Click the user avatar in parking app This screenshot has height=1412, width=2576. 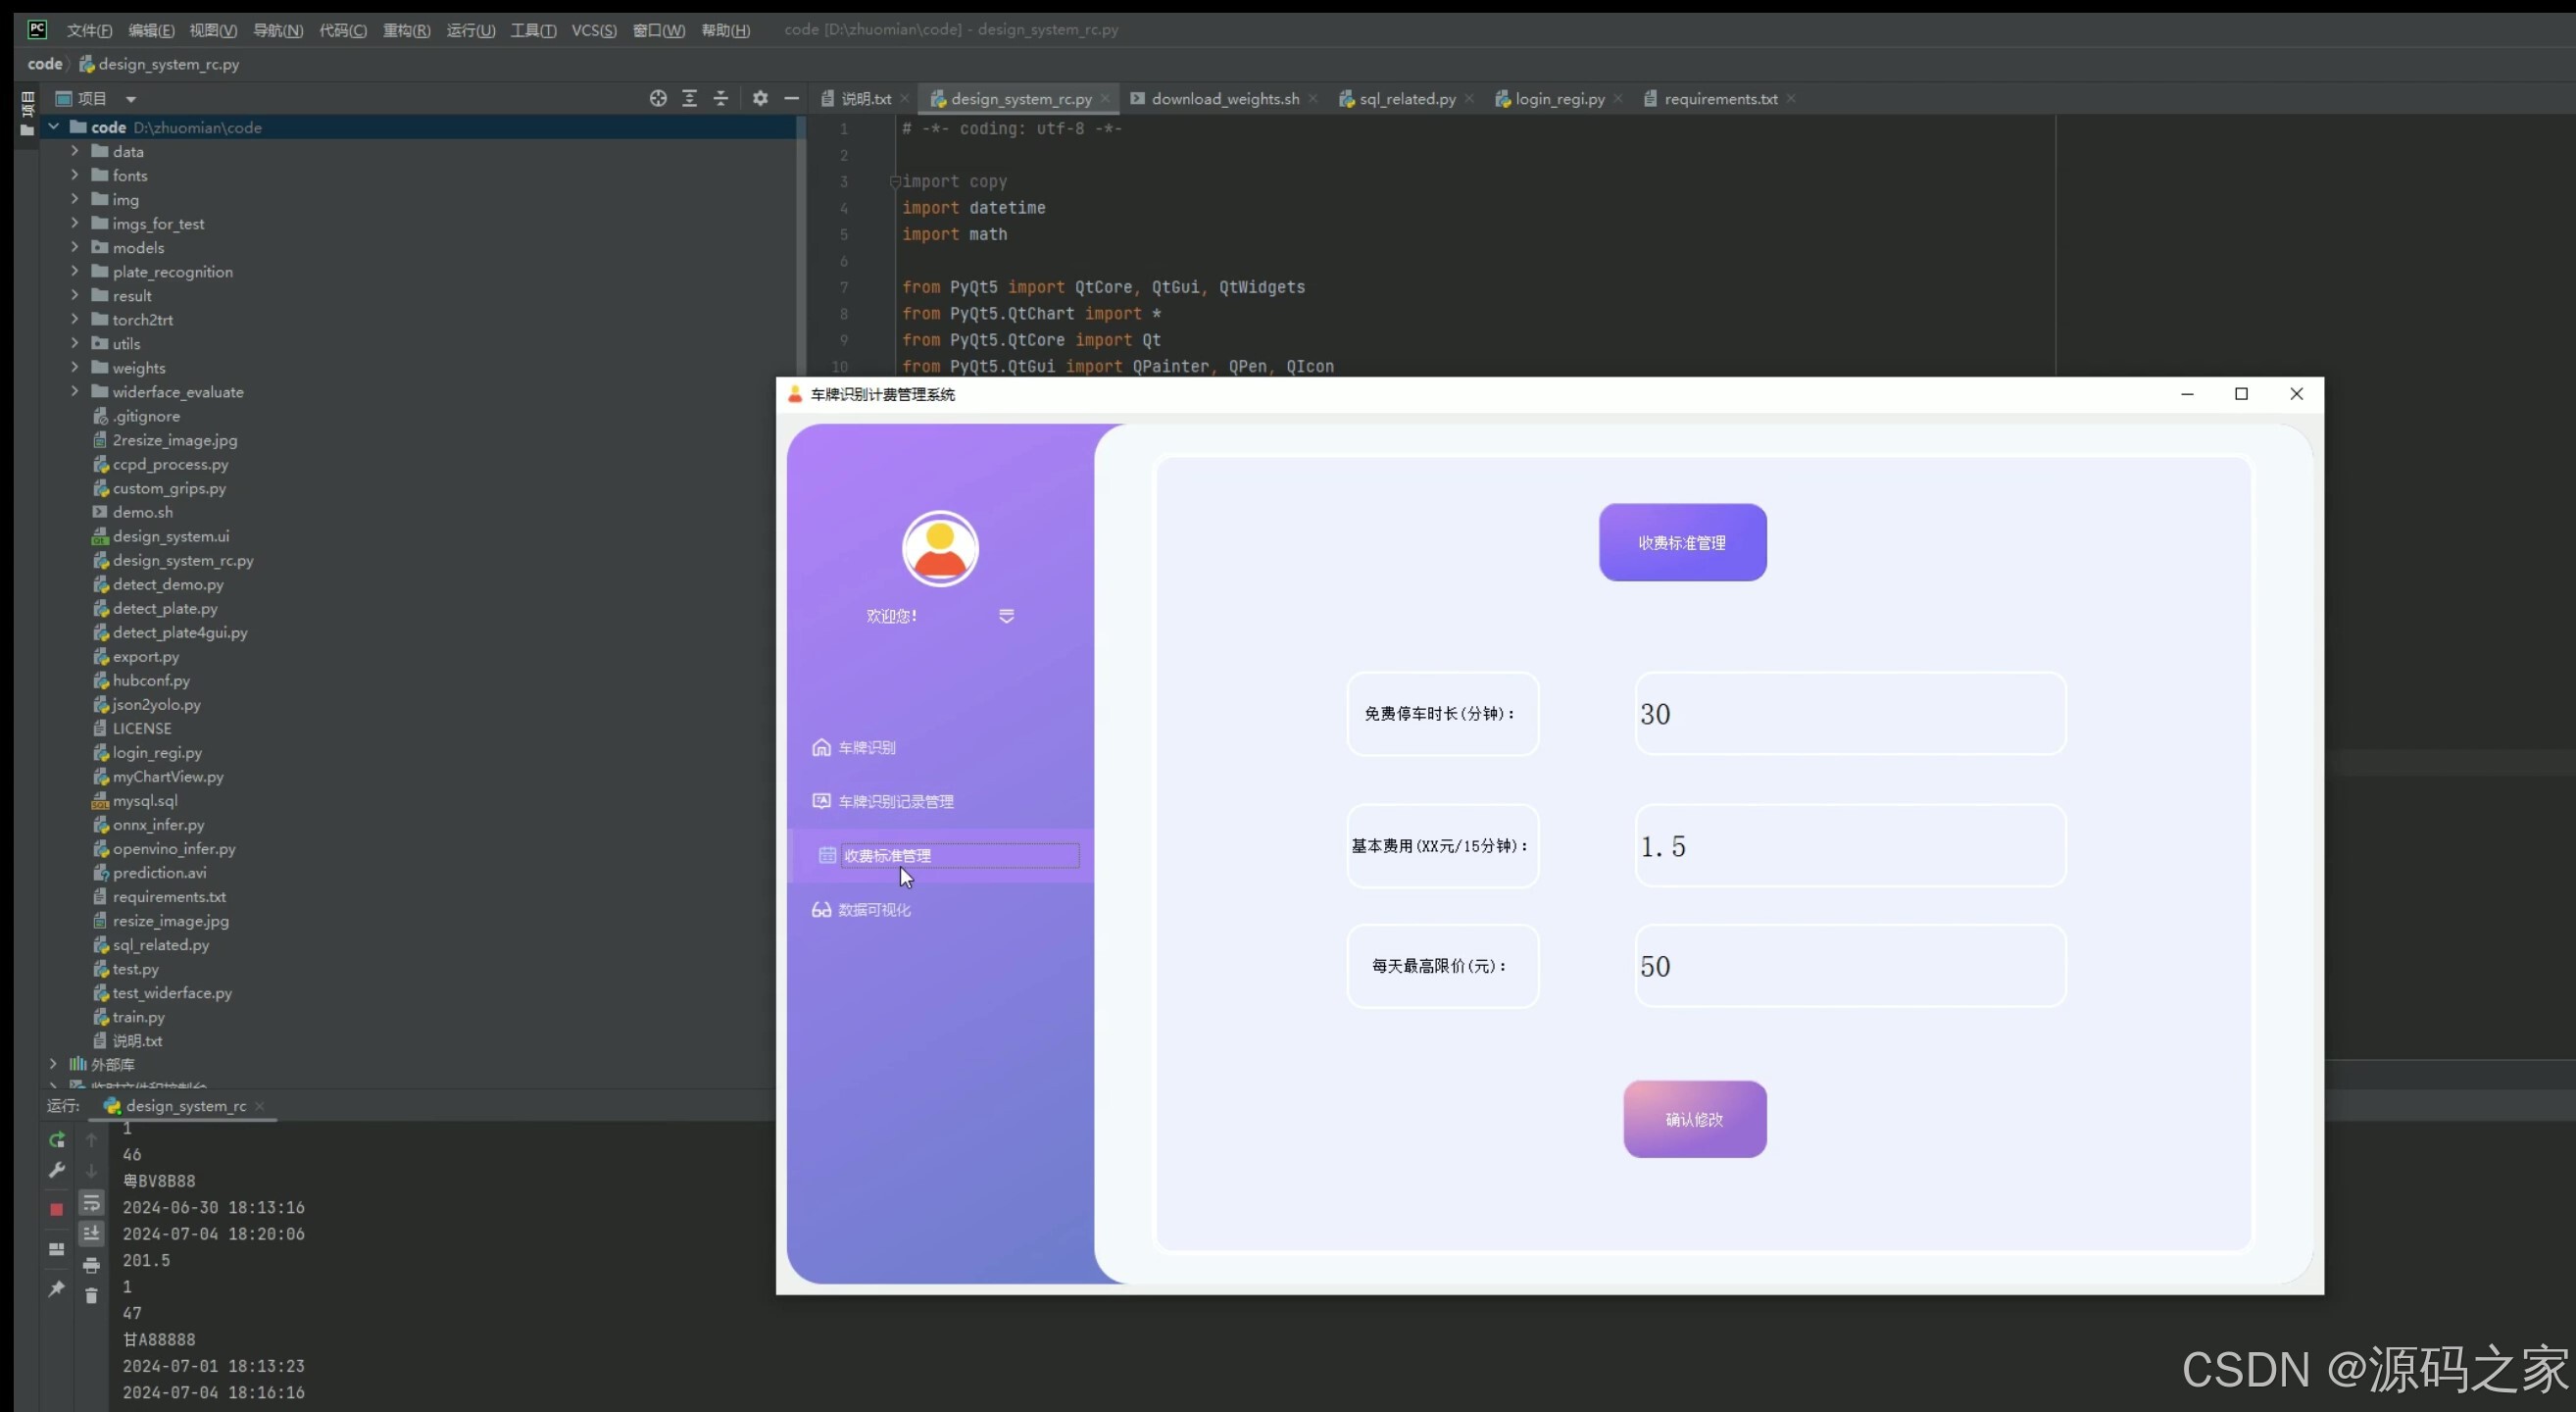[940, 548]
